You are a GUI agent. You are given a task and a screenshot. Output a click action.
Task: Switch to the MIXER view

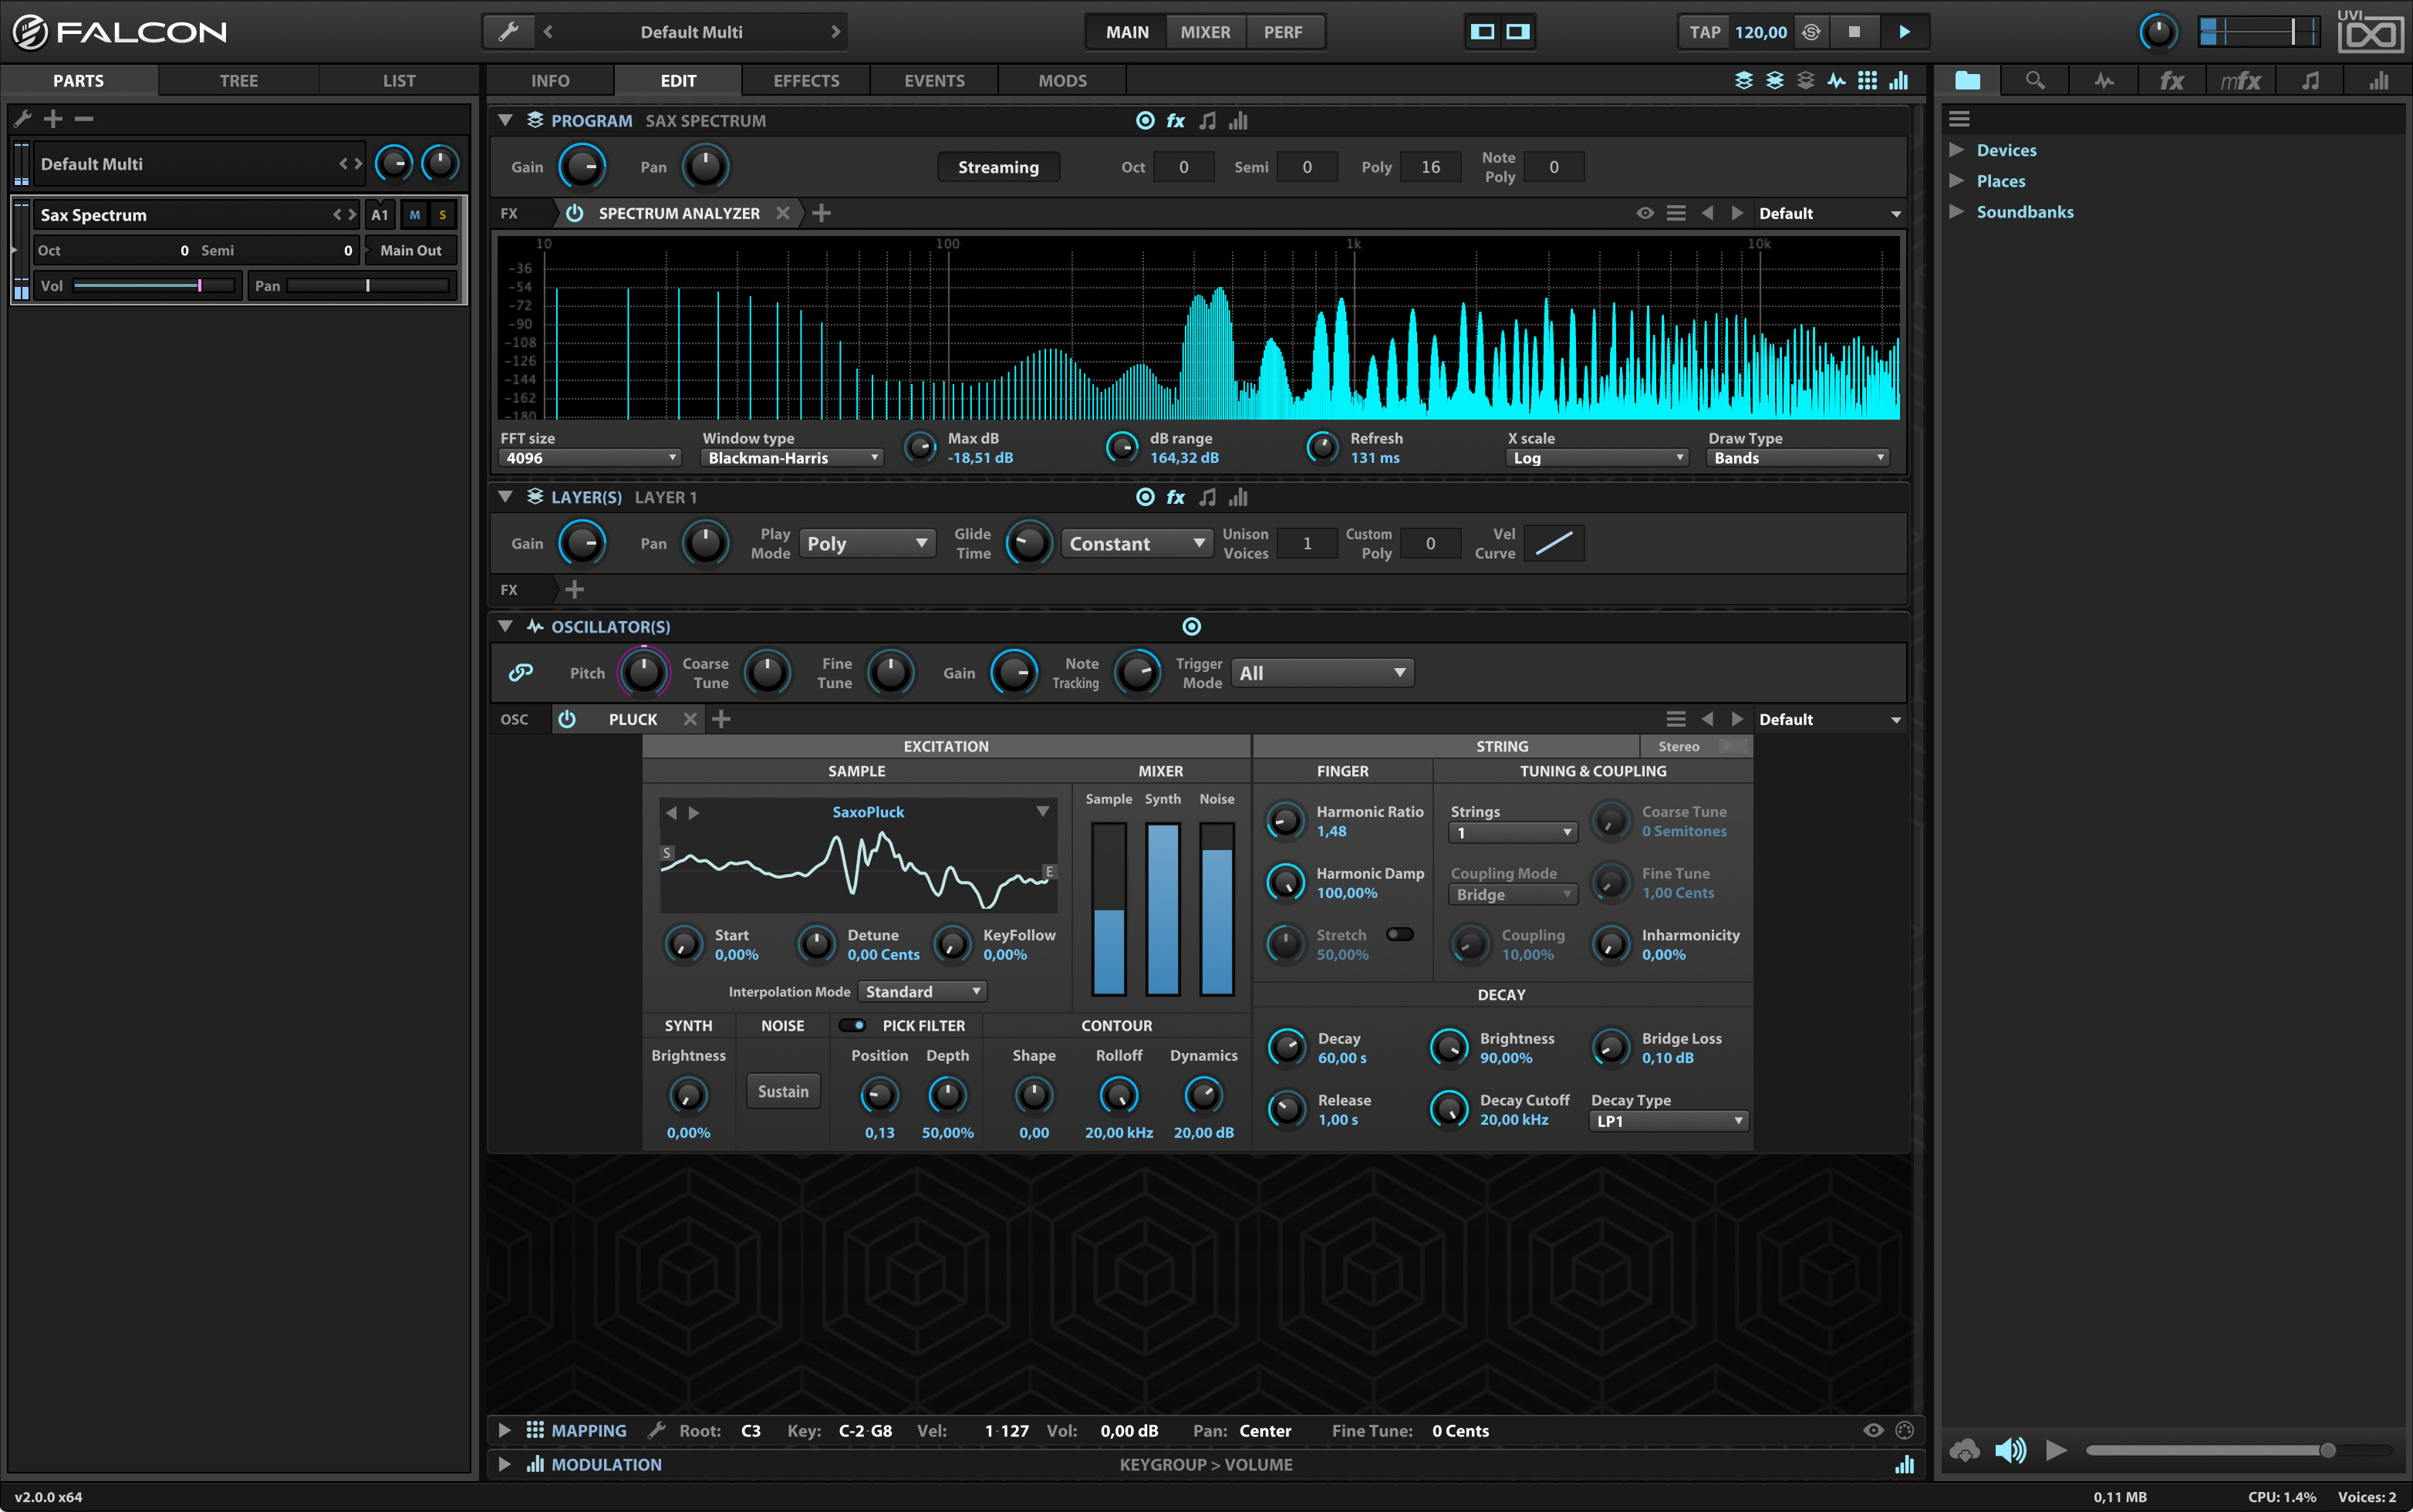point(1205,32)
